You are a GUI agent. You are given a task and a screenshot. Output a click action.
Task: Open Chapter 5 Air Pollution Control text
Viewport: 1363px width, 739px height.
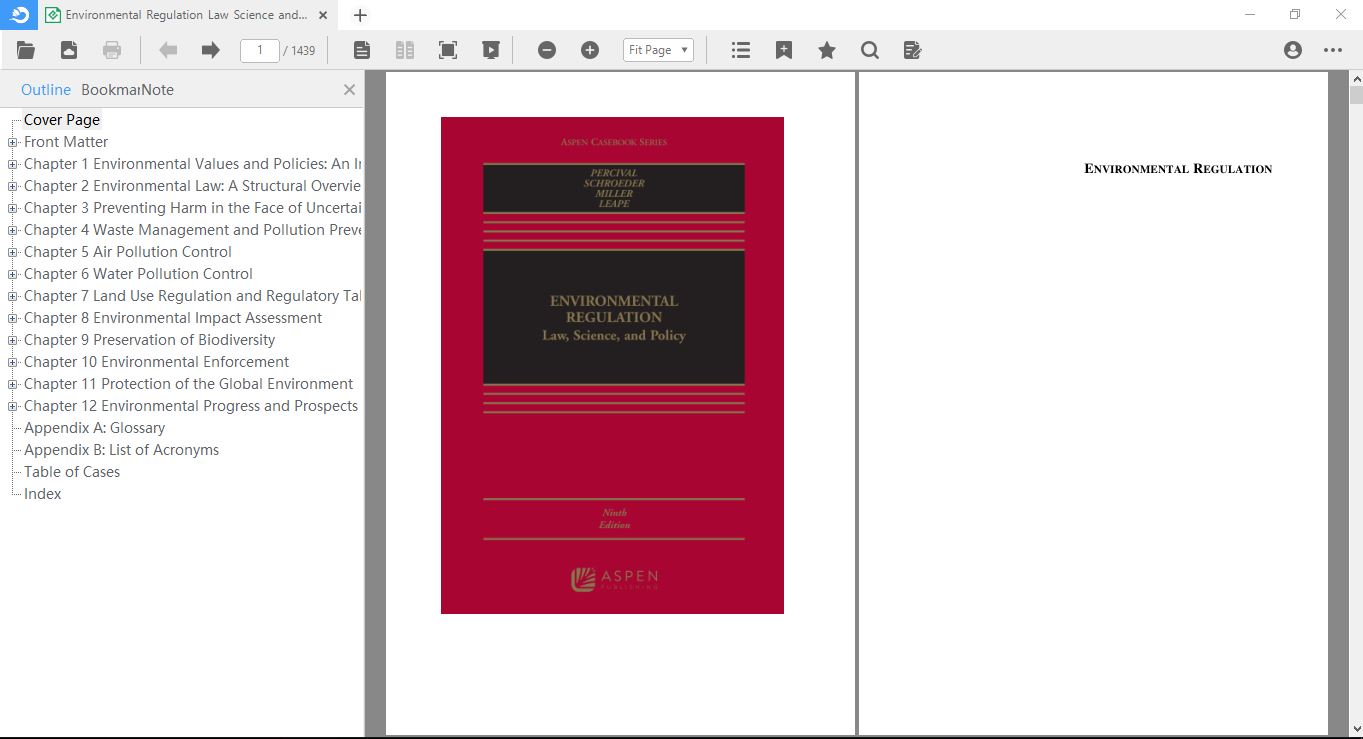(x=128, y=252)
